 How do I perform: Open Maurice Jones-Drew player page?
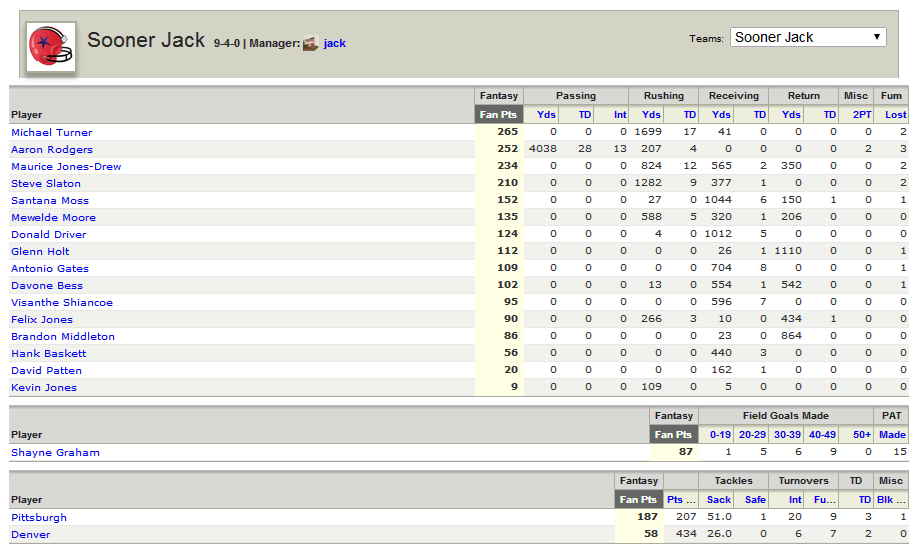(66, 166)
